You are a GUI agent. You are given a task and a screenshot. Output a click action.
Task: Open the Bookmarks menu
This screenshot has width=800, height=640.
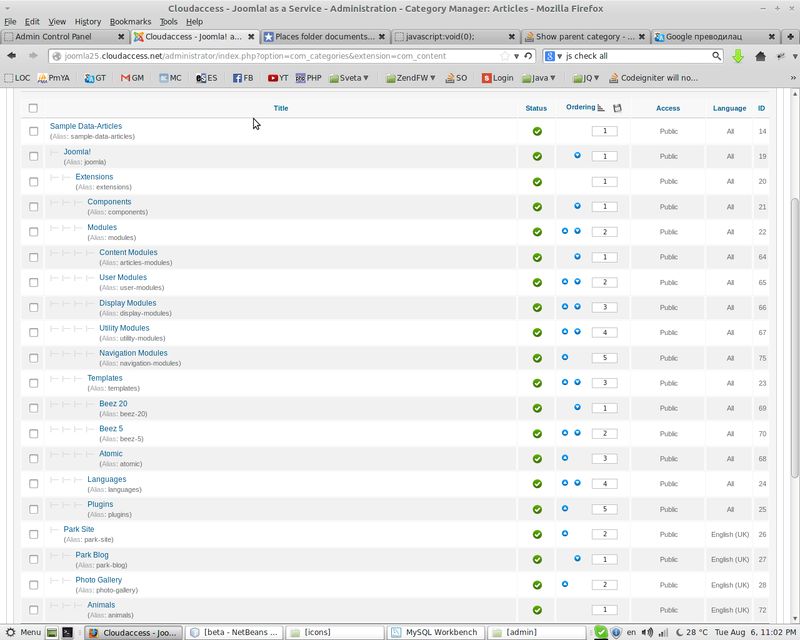(130, 21)
